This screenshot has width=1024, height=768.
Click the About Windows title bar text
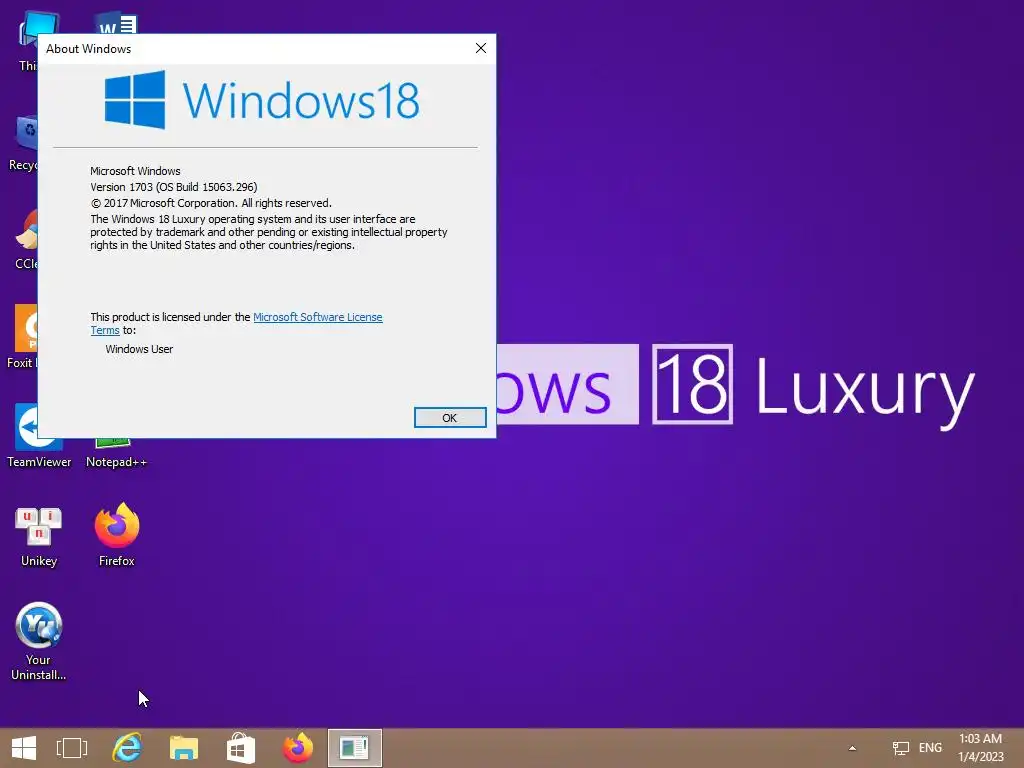click(88, 49)
